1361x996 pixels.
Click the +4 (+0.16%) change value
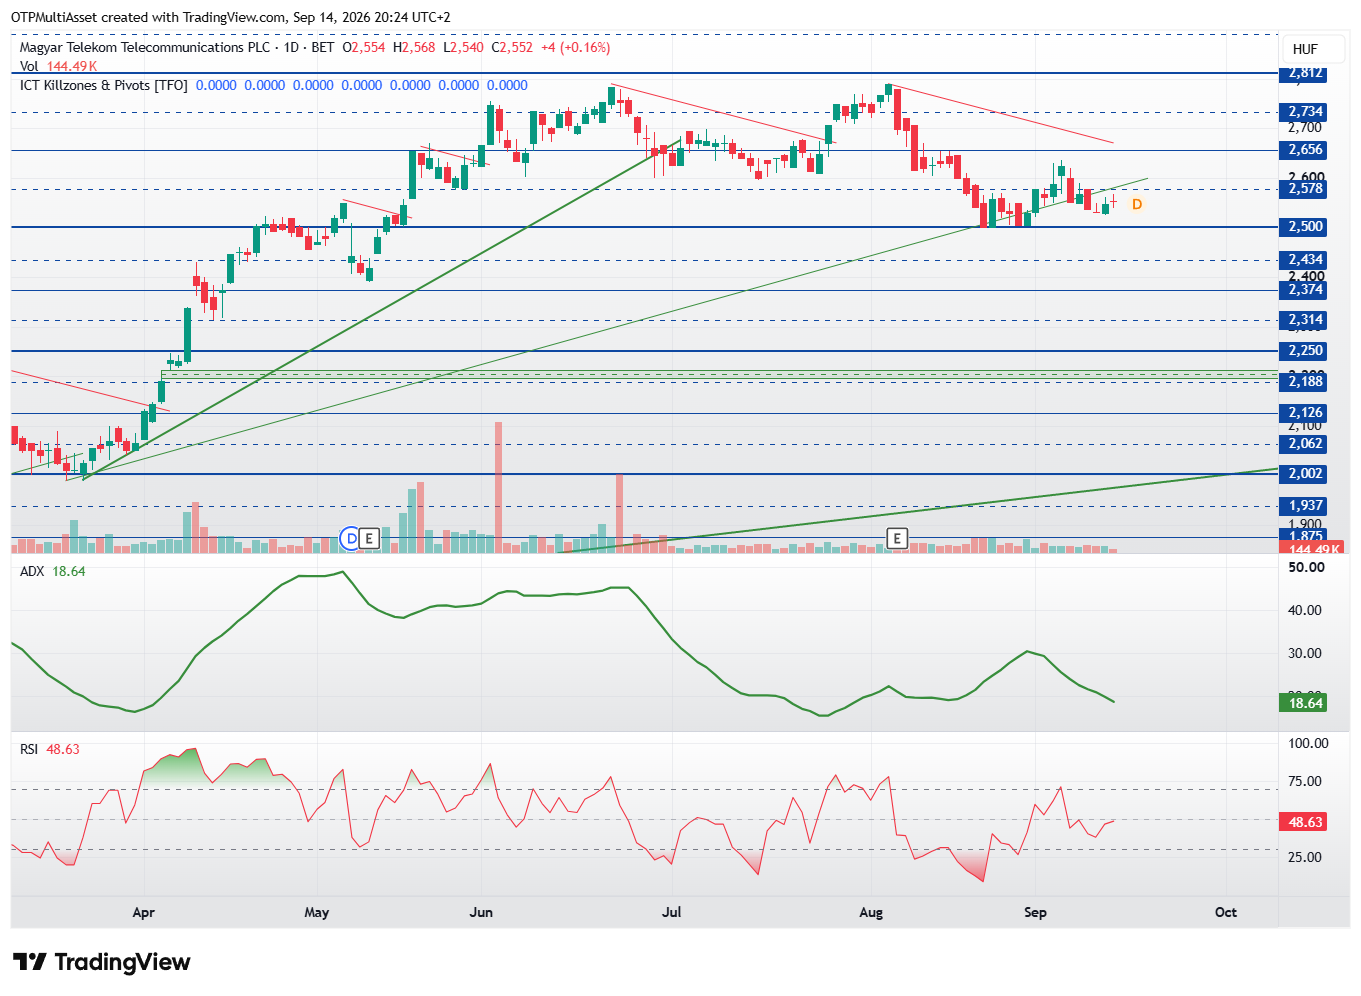575,47
